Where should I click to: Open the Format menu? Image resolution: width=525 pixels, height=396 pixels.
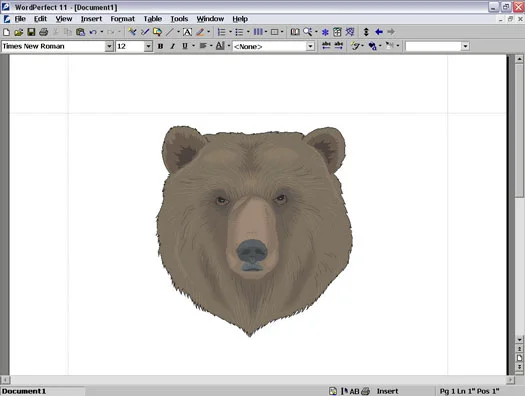[x=123, y=19]
